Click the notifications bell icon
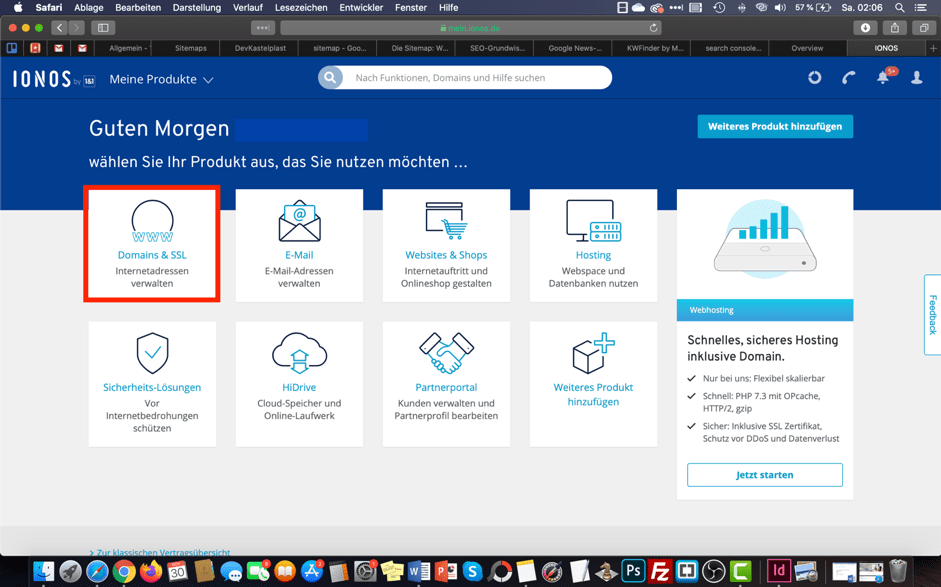This screenshot has width=941, height=587. point(883,78)
